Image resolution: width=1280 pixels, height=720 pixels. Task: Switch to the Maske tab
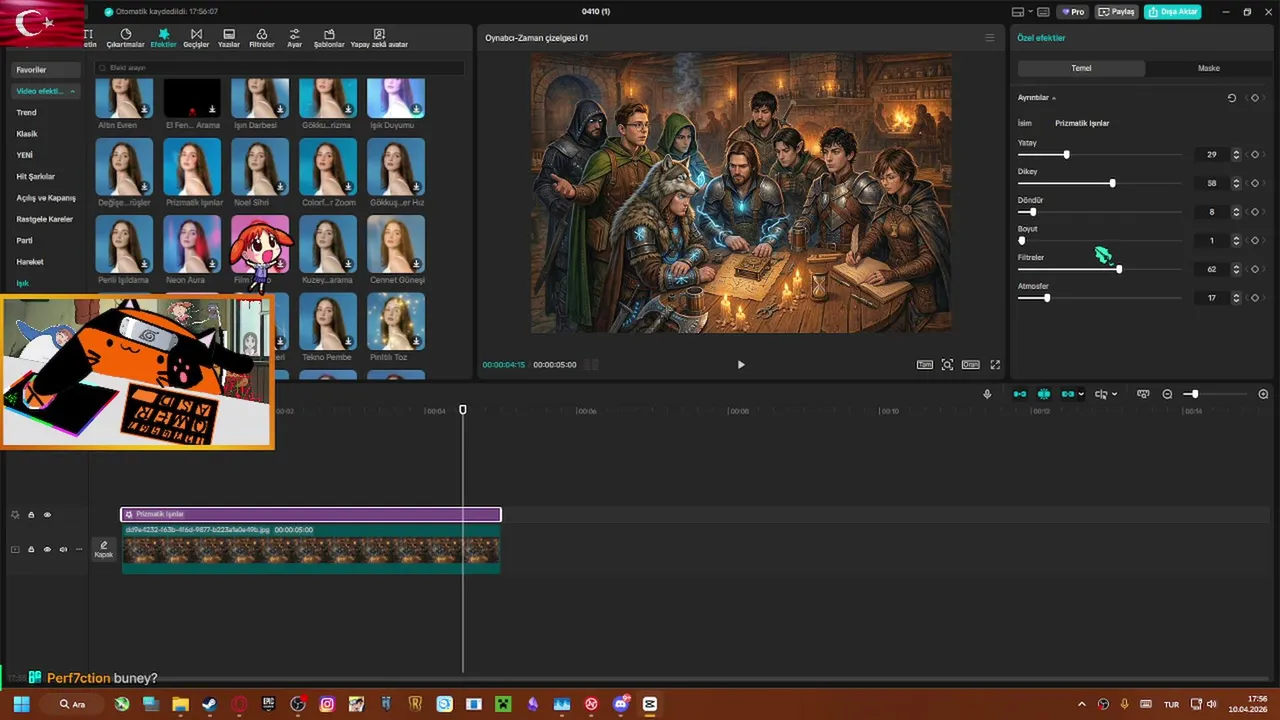pos(1209,68)
